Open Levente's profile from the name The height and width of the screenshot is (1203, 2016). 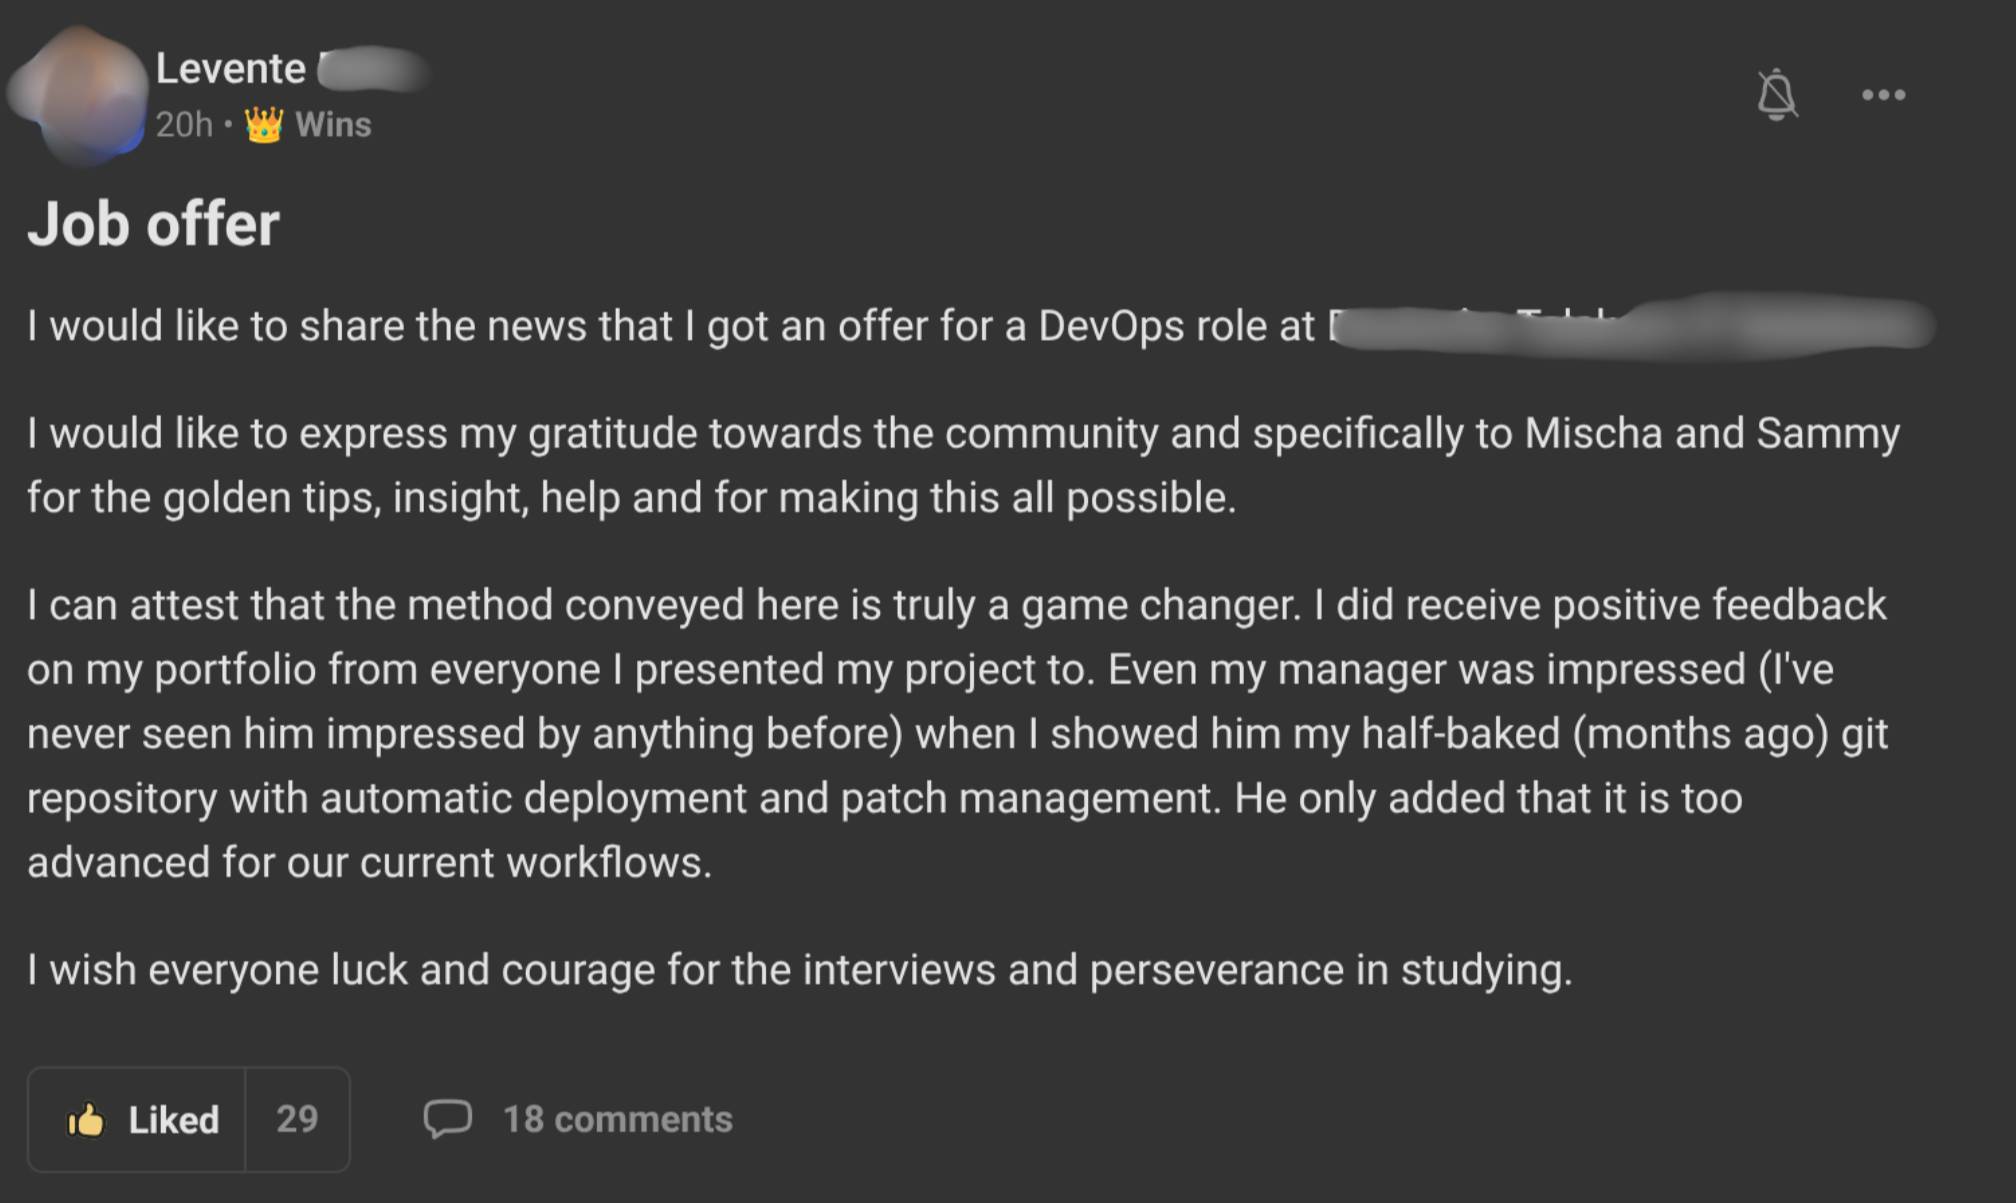[231, 69]
